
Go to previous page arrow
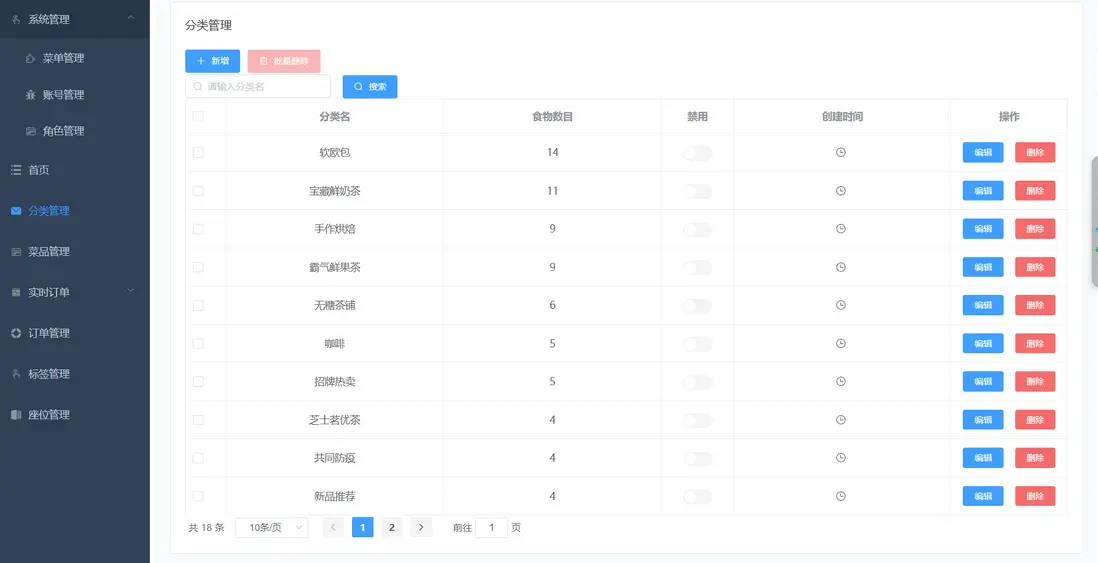333,527
